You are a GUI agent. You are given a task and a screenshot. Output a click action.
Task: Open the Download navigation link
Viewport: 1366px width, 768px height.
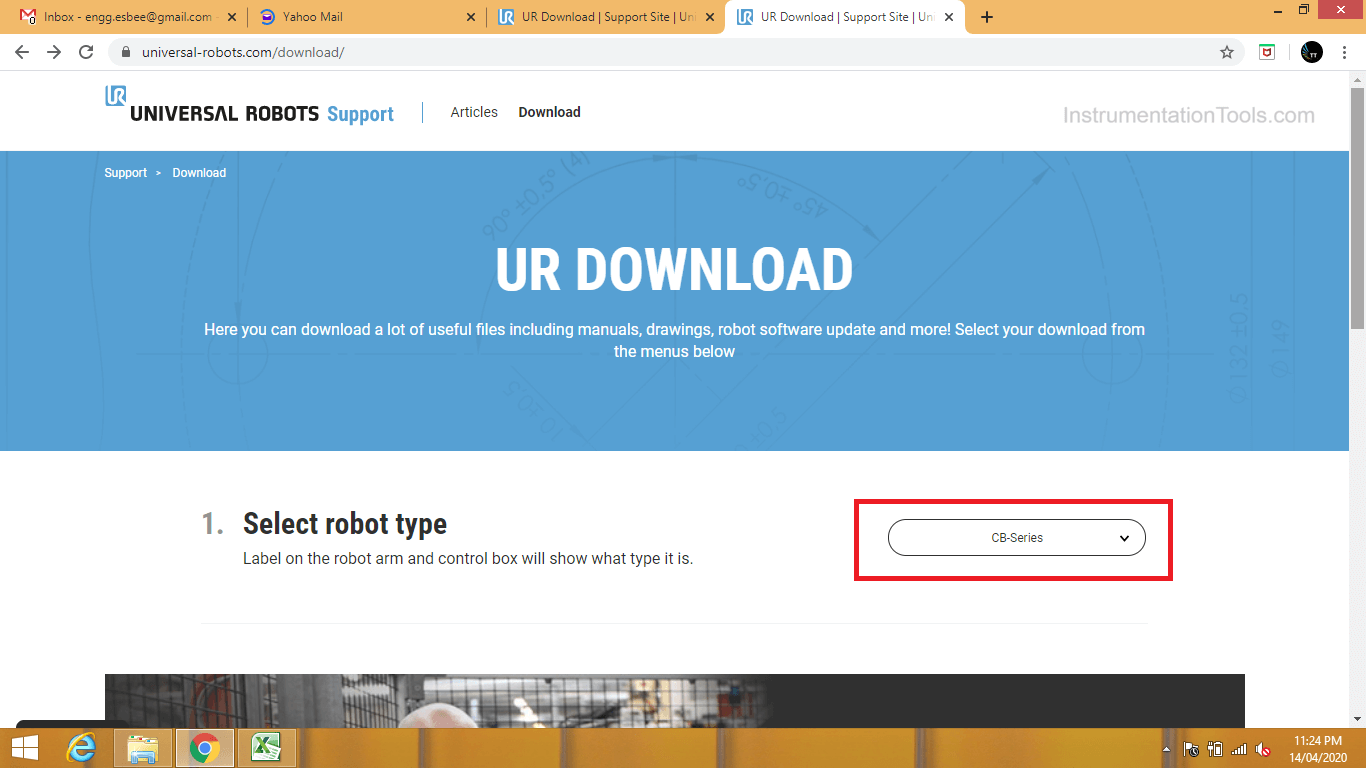click(549, 112)
